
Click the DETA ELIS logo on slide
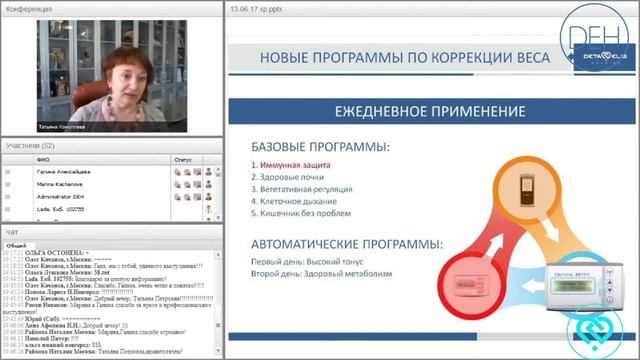point(604,57)
